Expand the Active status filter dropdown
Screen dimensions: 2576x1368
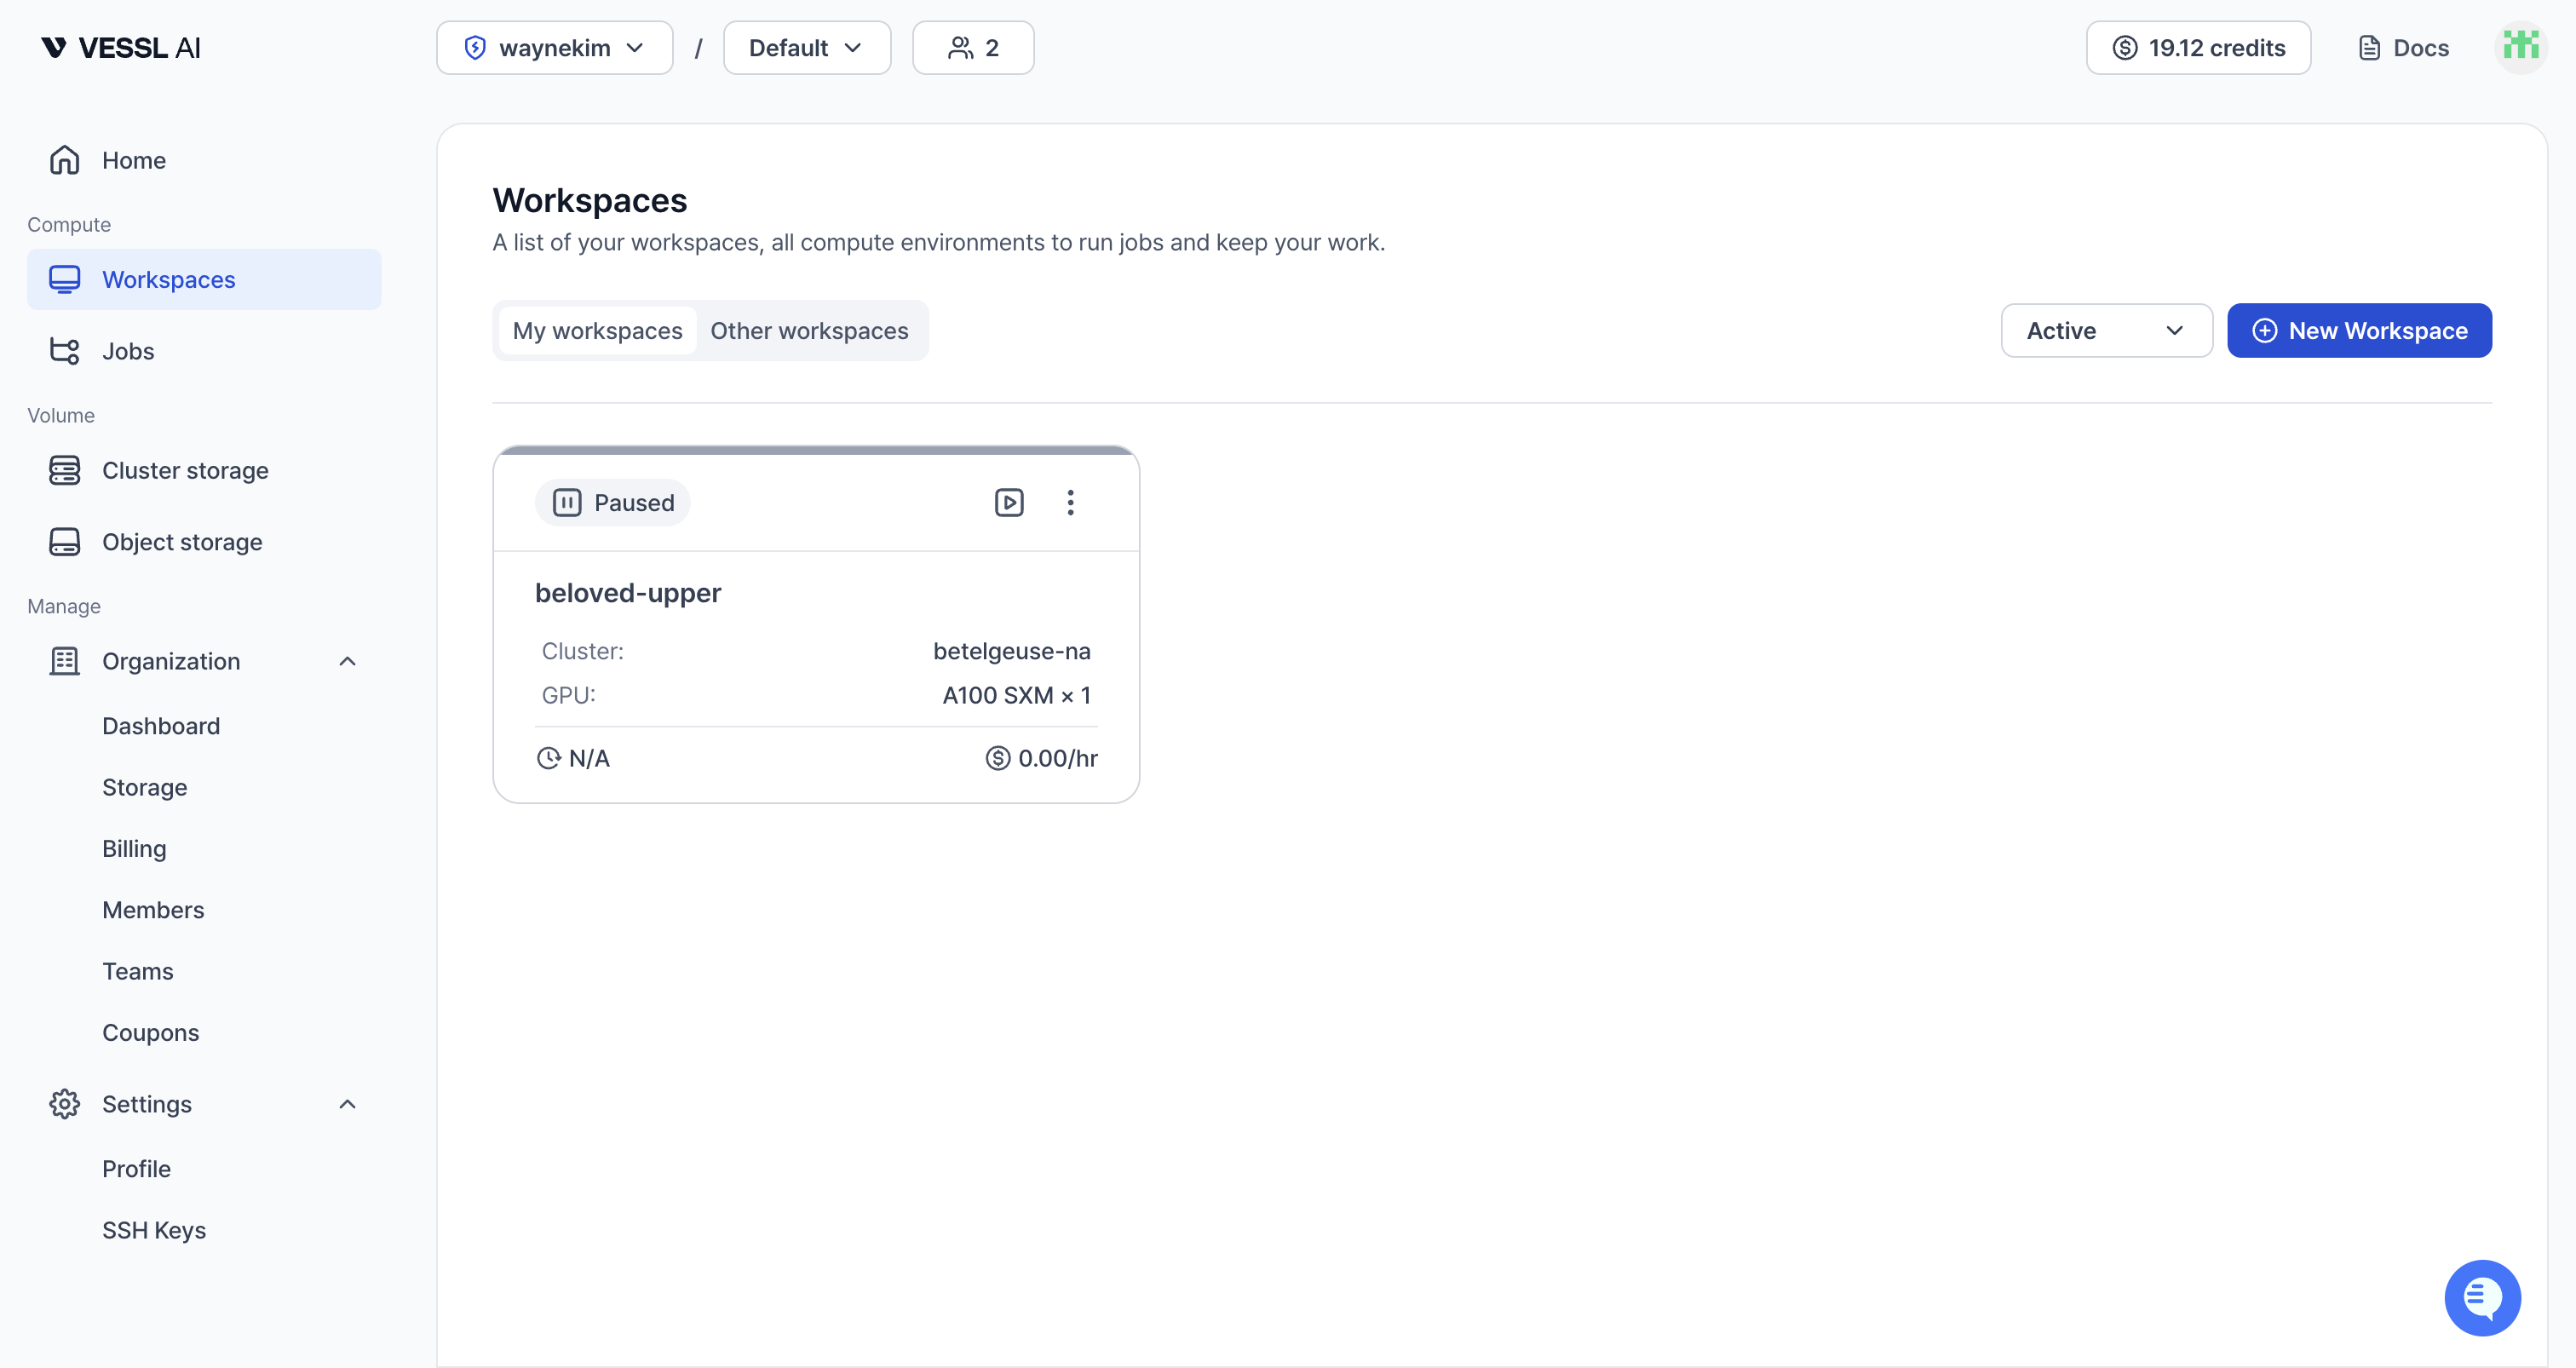pyautogui.click(x=2106, y=330)
